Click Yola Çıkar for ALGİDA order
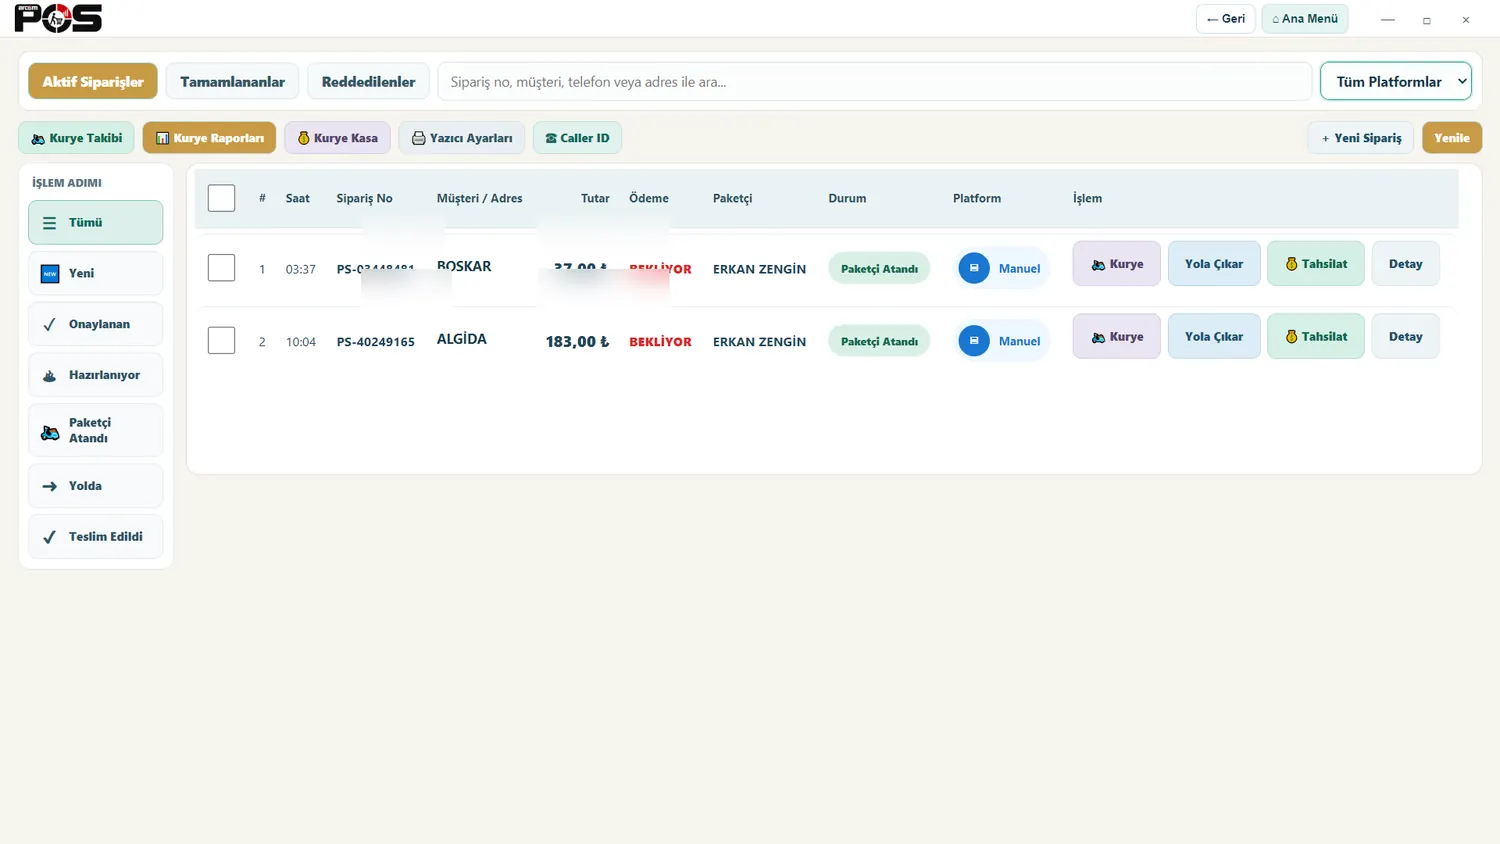The image size is (1500, 844). (x=1214, y=337)
